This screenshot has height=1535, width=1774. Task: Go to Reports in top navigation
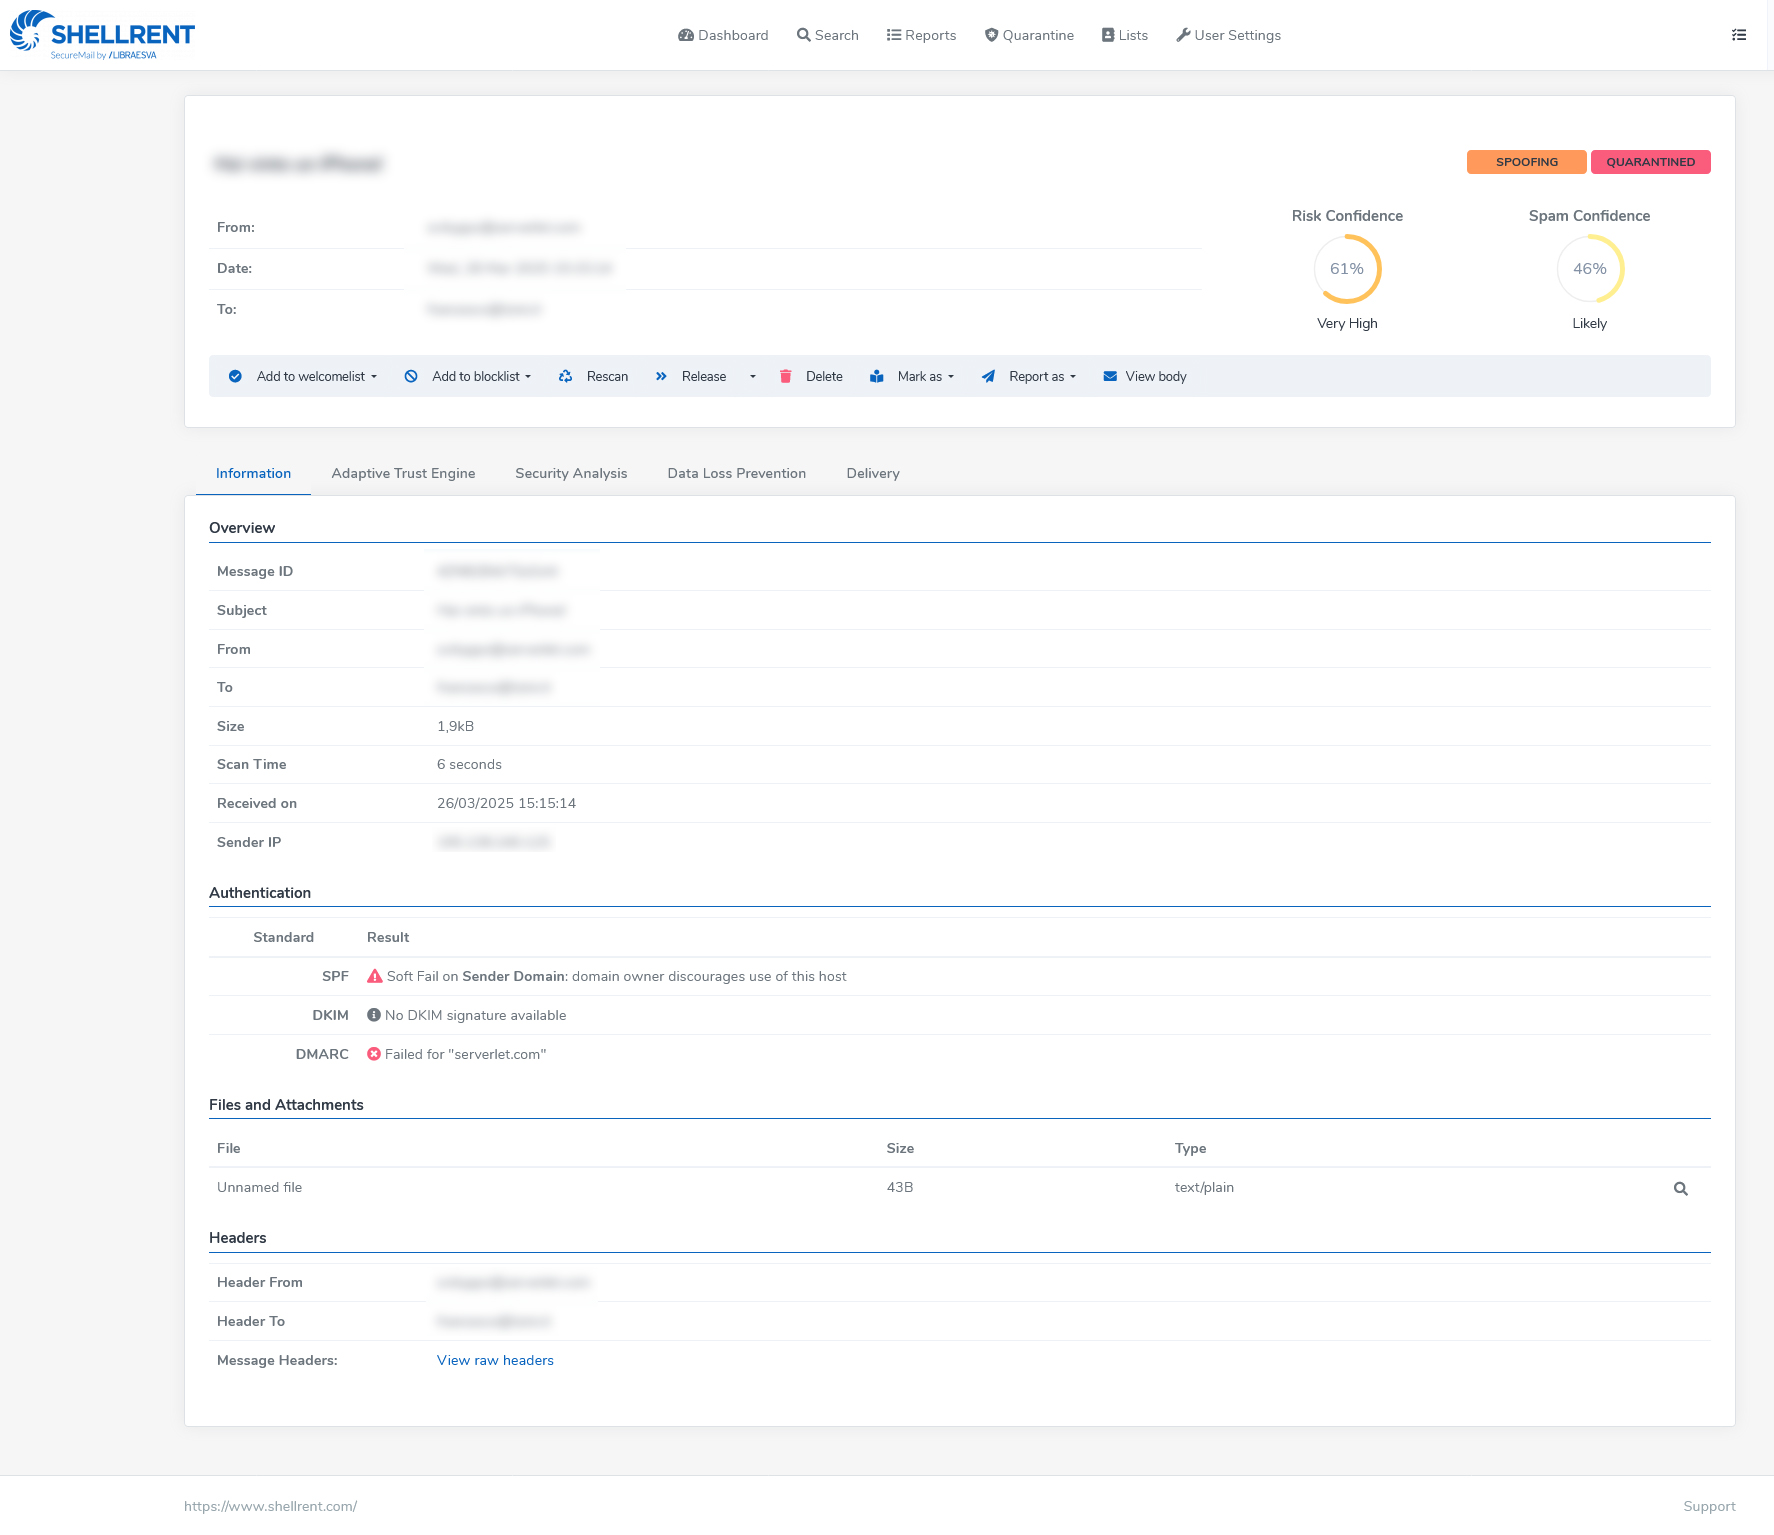click(921, 35)
